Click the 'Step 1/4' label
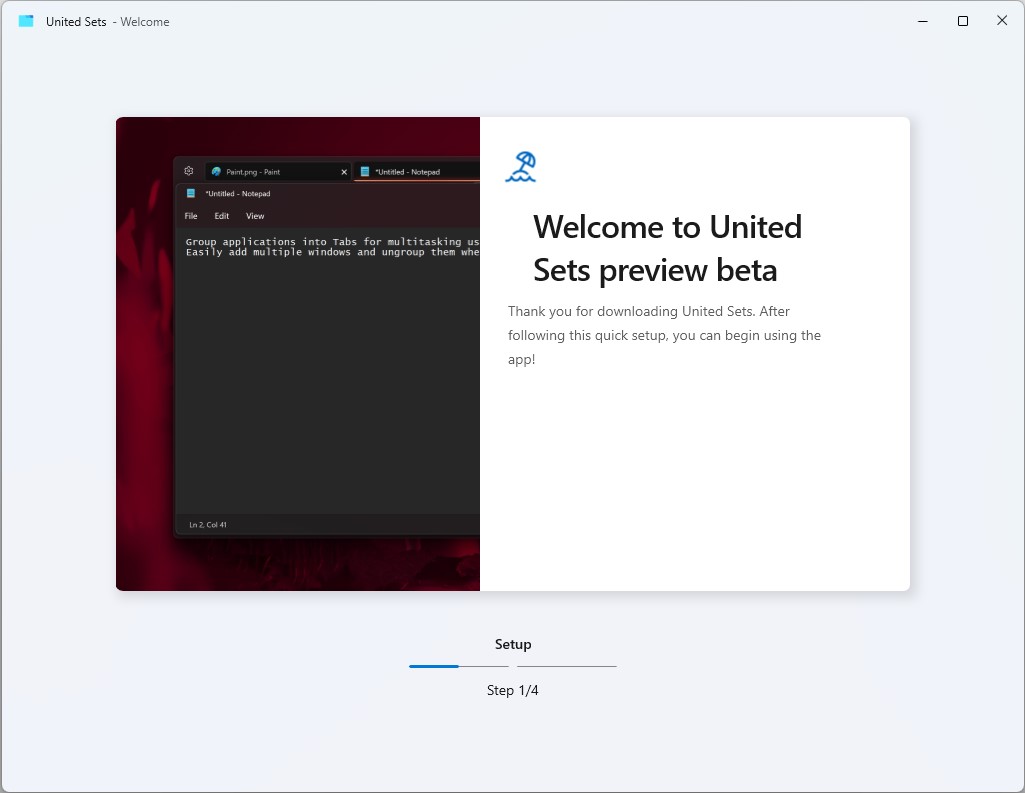The image size is (1025, 793). 512,690
